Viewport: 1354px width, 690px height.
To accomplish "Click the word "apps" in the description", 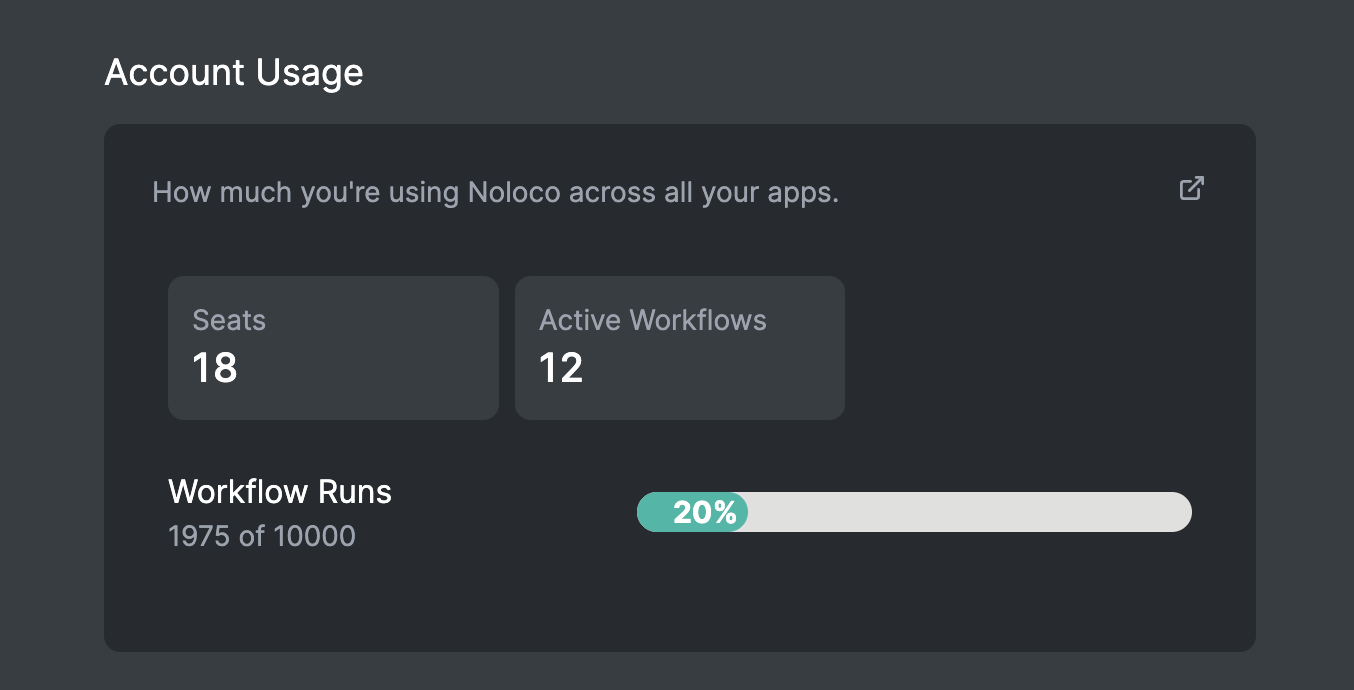I will [x=803, y=193].
